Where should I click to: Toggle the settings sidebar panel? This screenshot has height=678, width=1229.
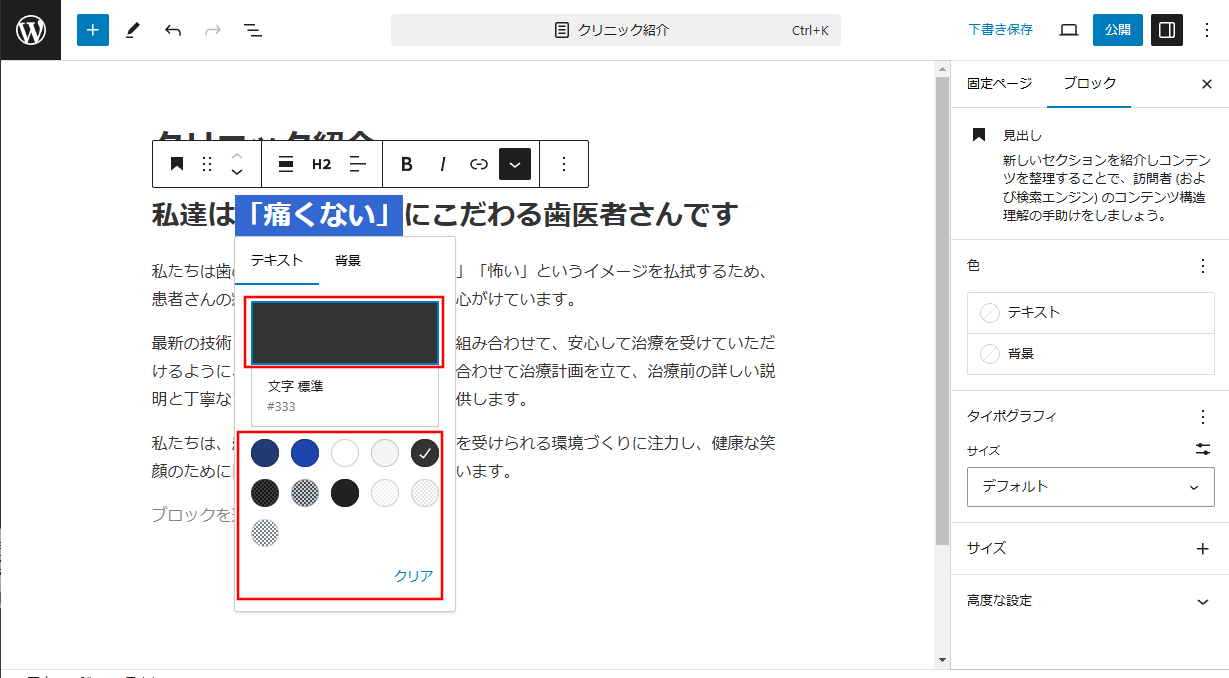pos(1166,30)
